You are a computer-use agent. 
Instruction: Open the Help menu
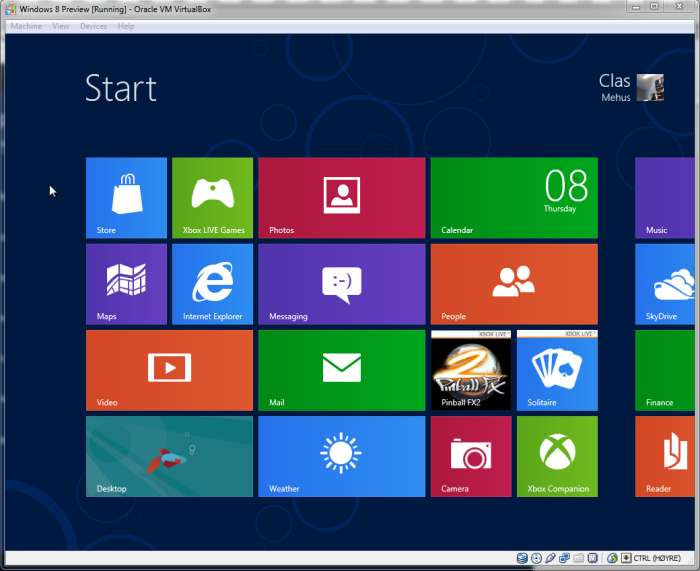click(x=126, y=26)
